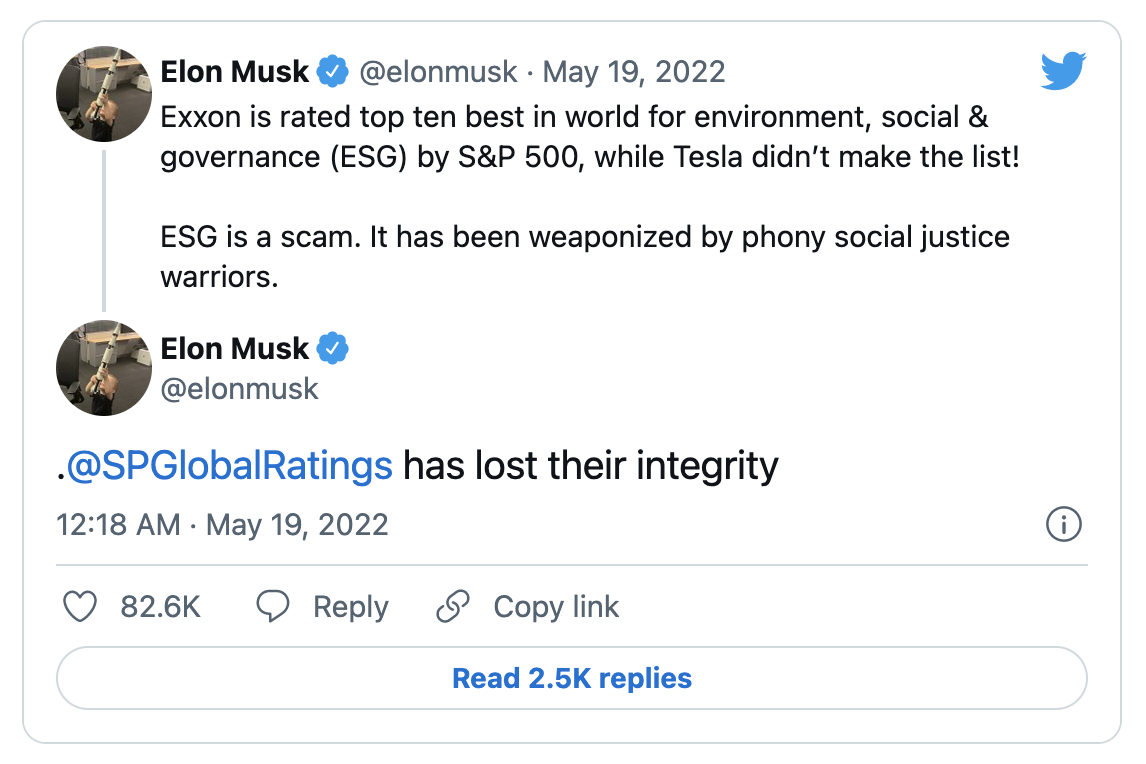Click the verified badge on the parent tweet

(333, 72)
